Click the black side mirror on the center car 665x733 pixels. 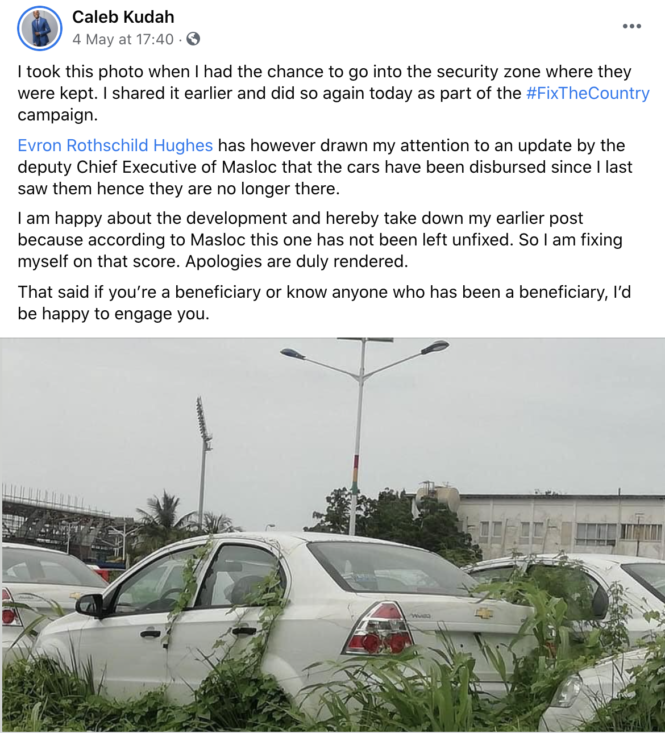point(89,605)
